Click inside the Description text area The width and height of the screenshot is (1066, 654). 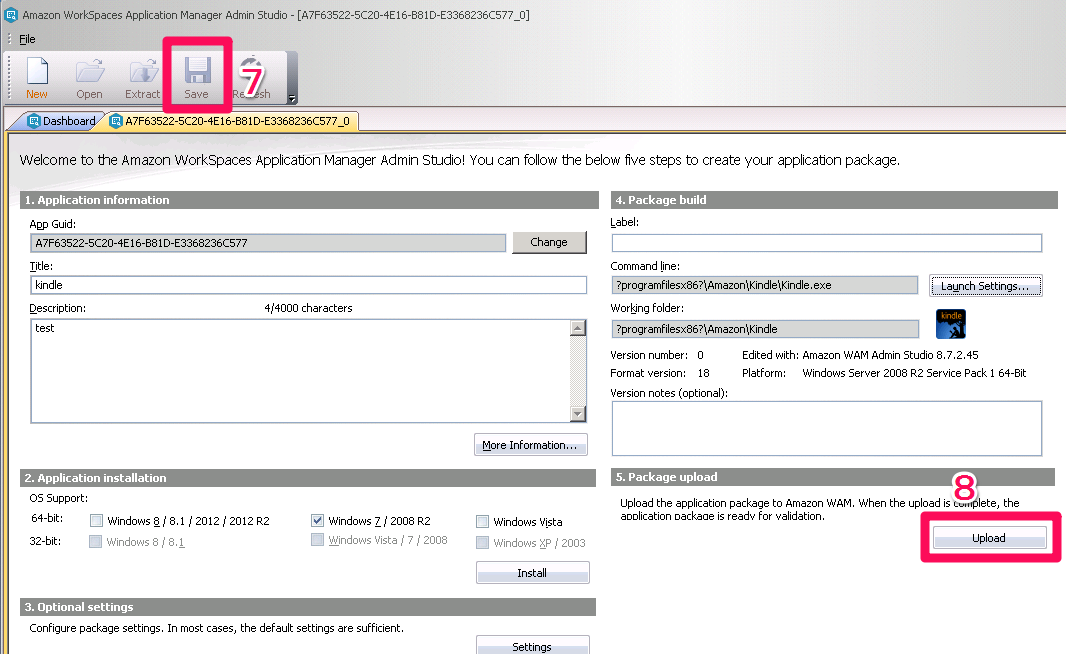point(300,371)
